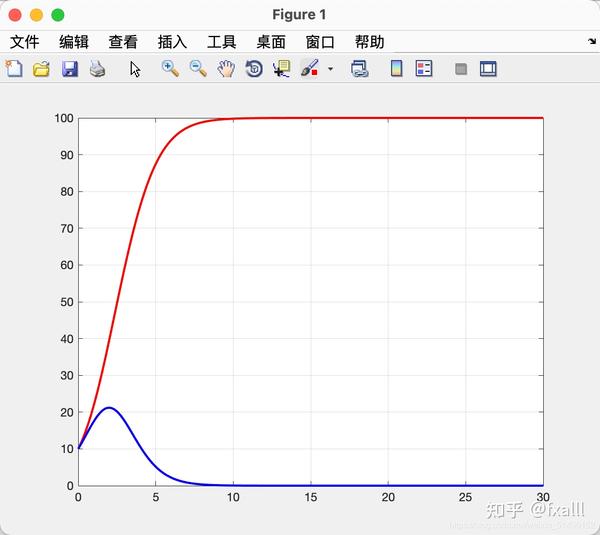Open the 帮助 menu
Screen dimensions: 600x535
pos(370,42)
